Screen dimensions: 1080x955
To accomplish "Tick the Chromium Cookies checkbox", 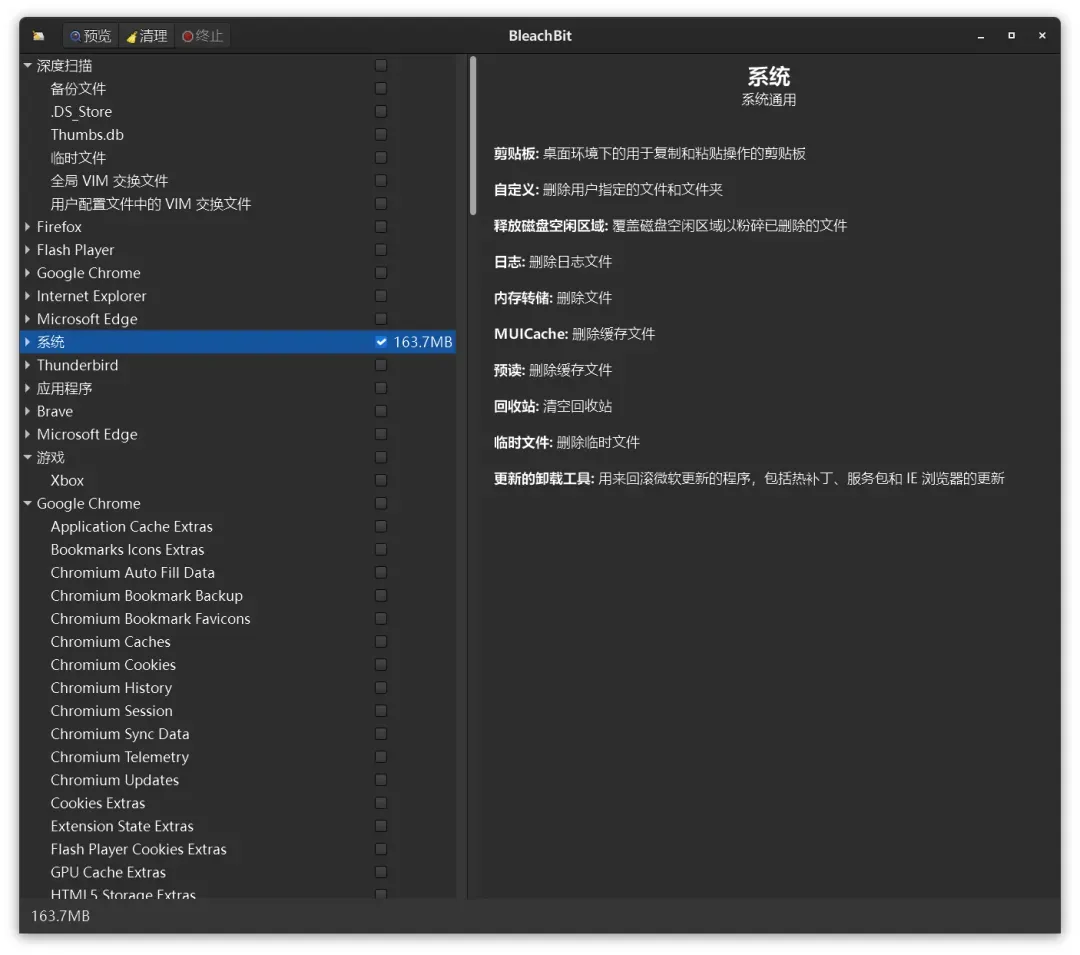I will 381,664.
